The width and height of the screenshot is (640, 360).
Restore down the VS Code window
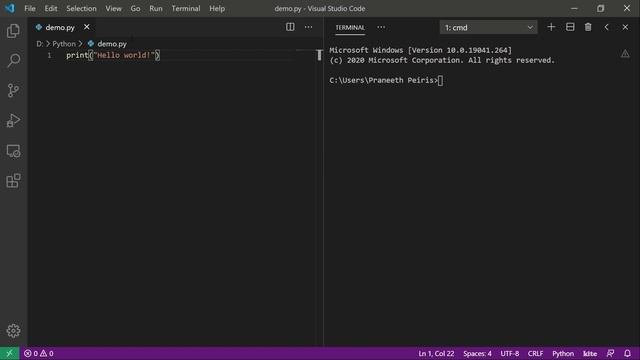click(x=600, y=9)
